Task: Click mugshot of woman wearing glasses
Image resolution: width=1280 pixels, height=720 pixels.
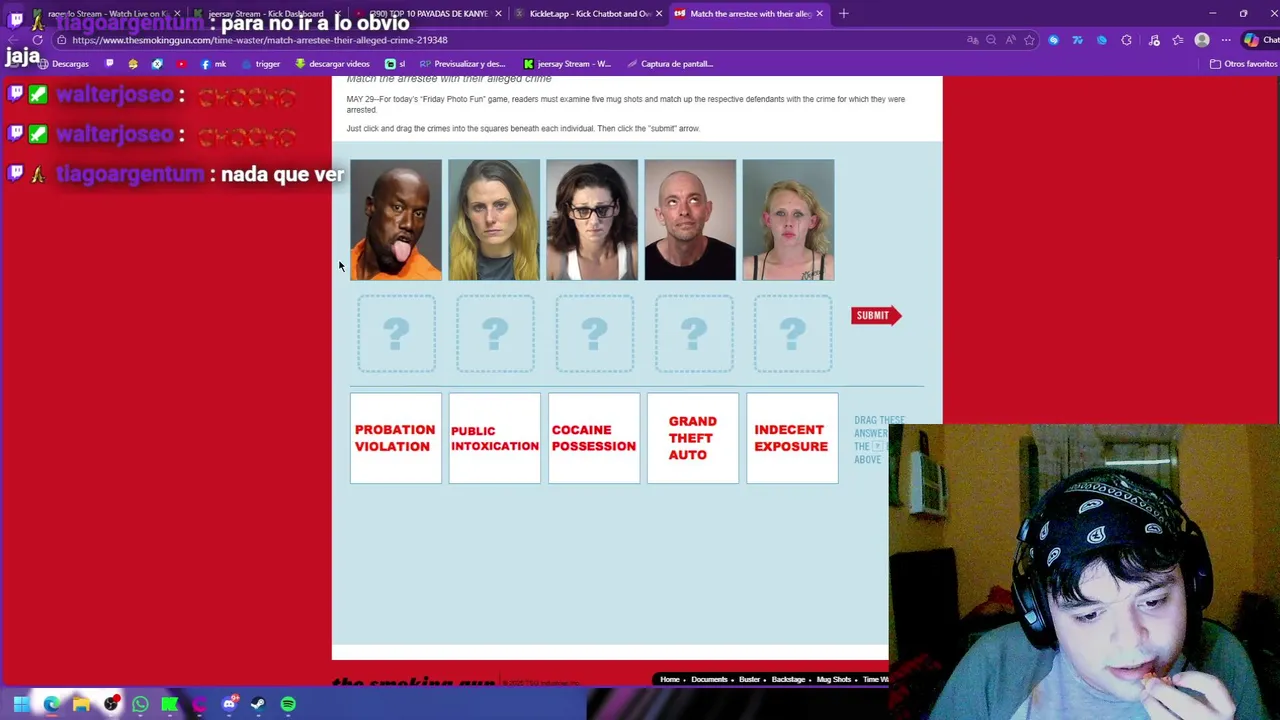Action: 592,220
